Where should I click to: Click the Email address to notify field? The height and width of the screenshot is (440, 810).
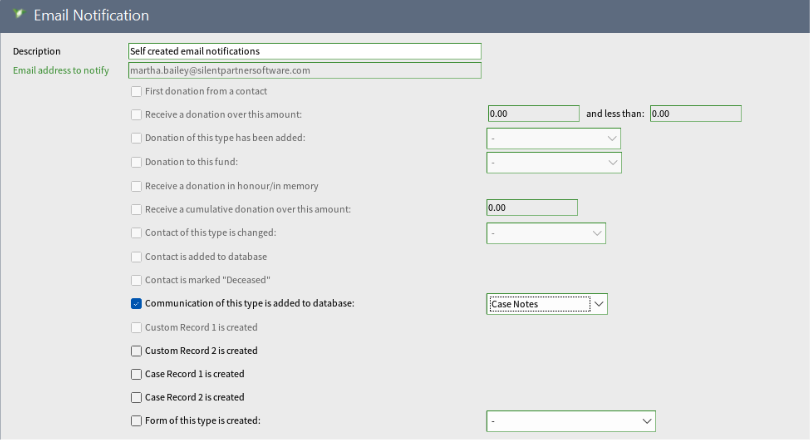305,70
